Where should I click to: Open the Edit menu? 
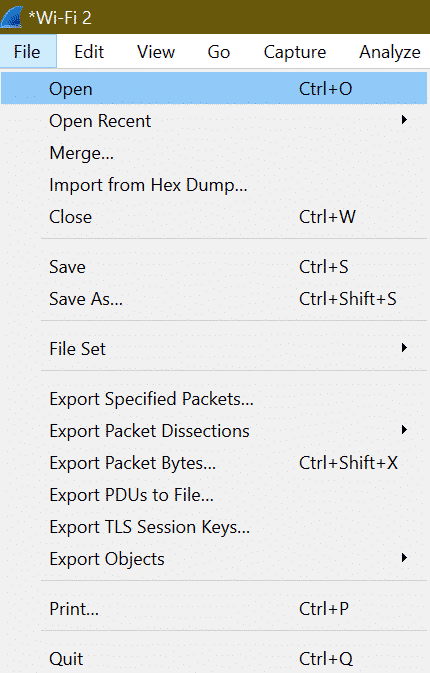tap(89, 52)
